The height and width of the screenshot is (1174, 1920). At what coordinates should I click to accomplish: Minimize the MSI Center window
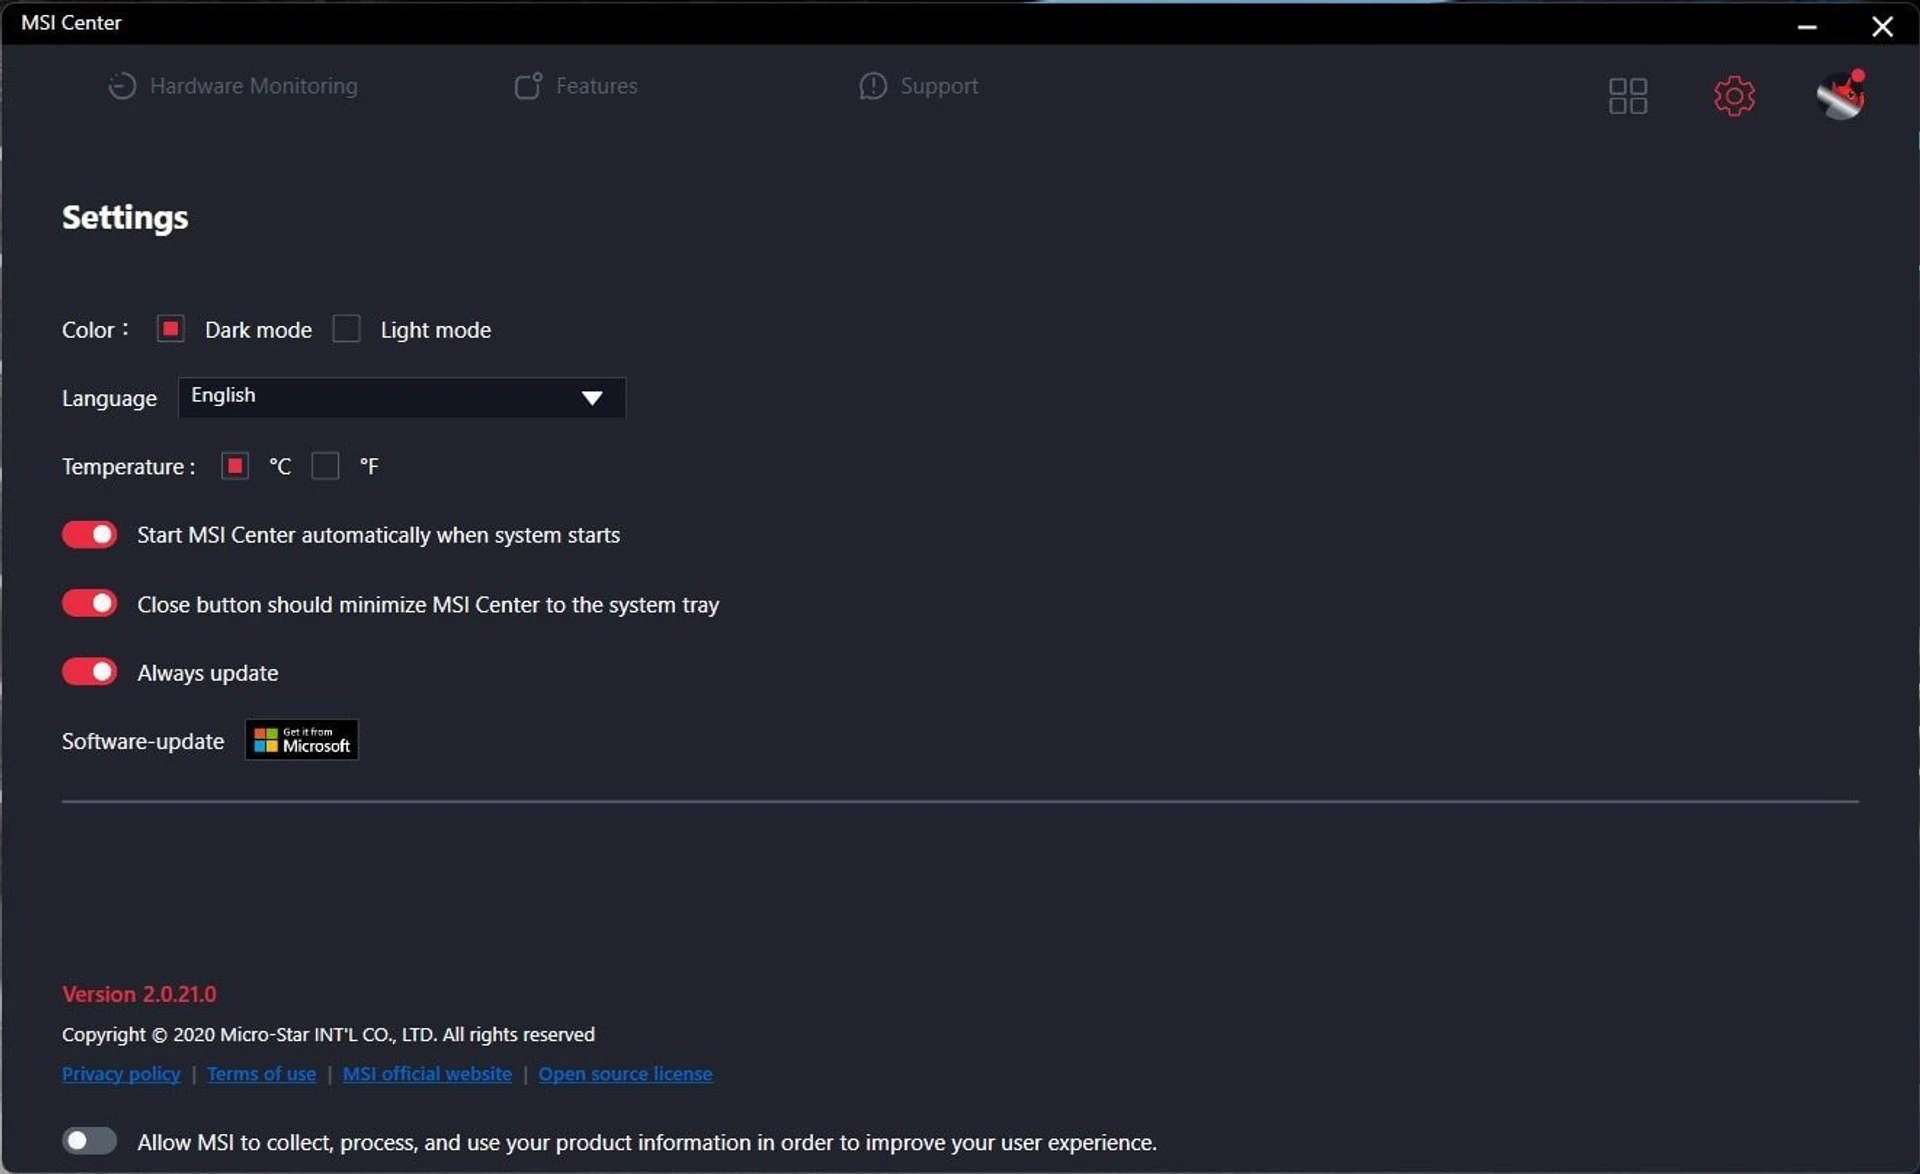(1806, 26)
